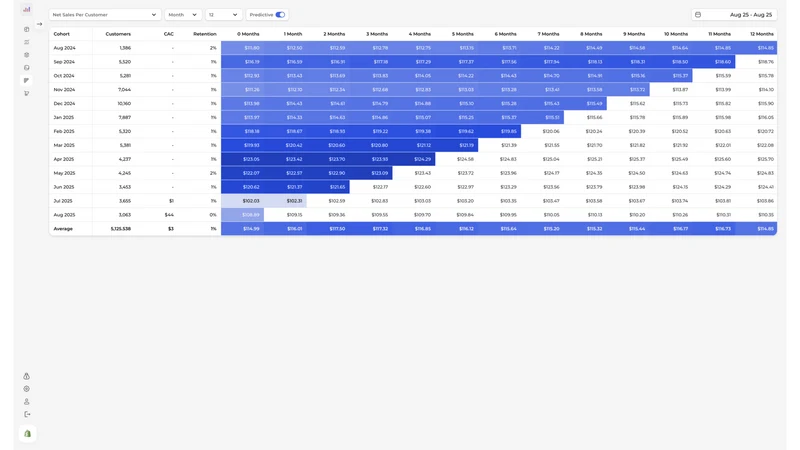
Task: Click the 2% retention cell for Aug 2024
Action: coord(213,48)
